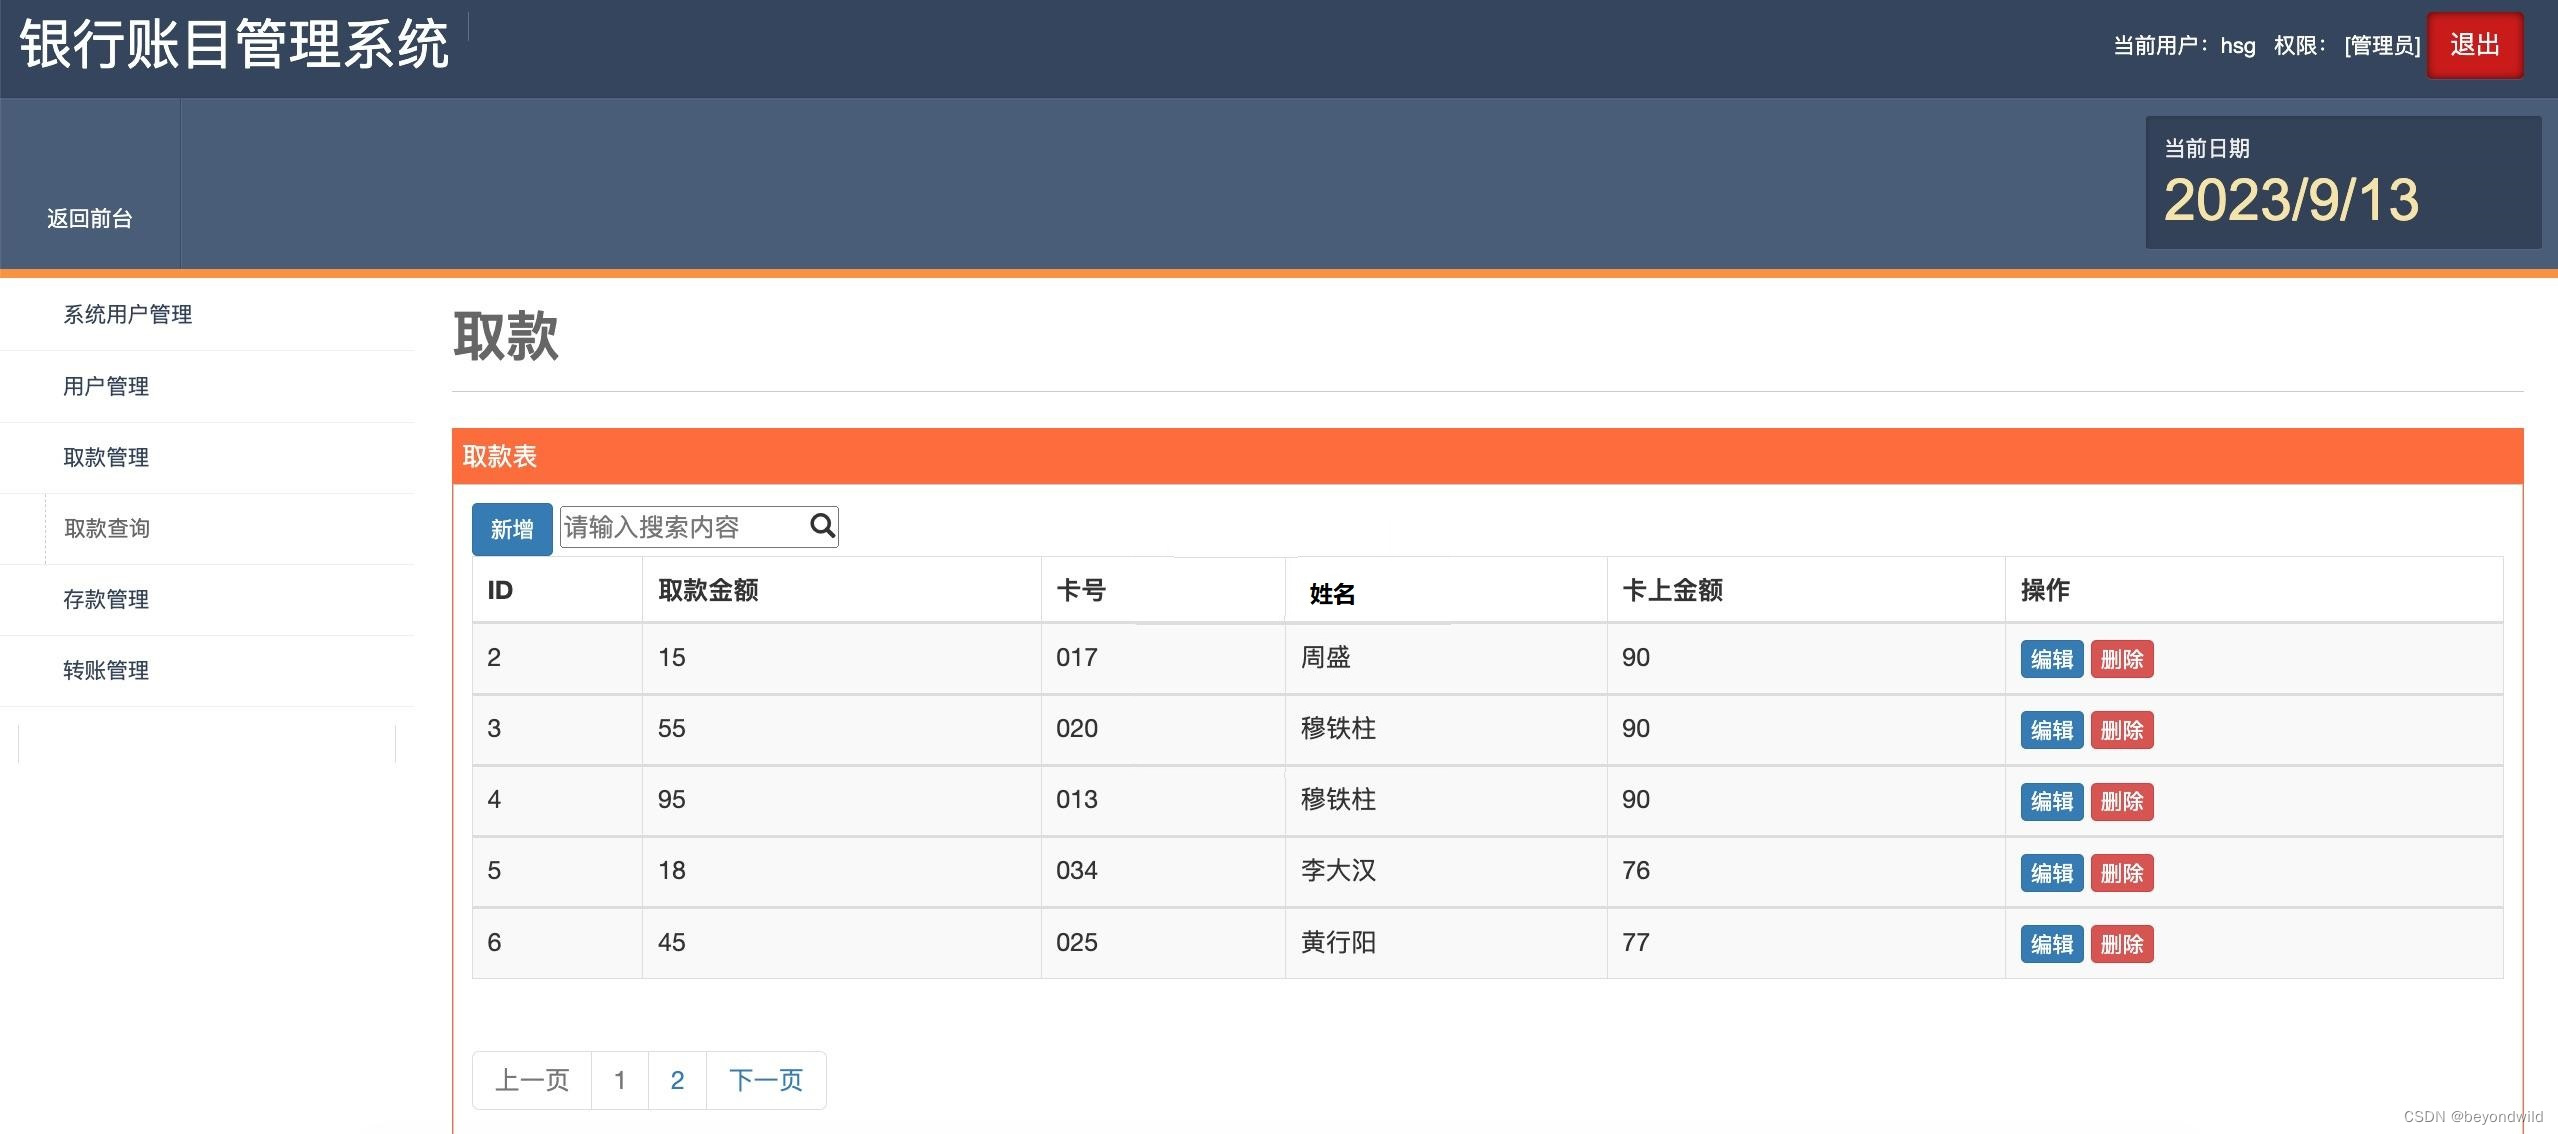Viewport: 2558px width, 1134px height.
Task: Go to page 2 of results
Action: point(678,1080)
